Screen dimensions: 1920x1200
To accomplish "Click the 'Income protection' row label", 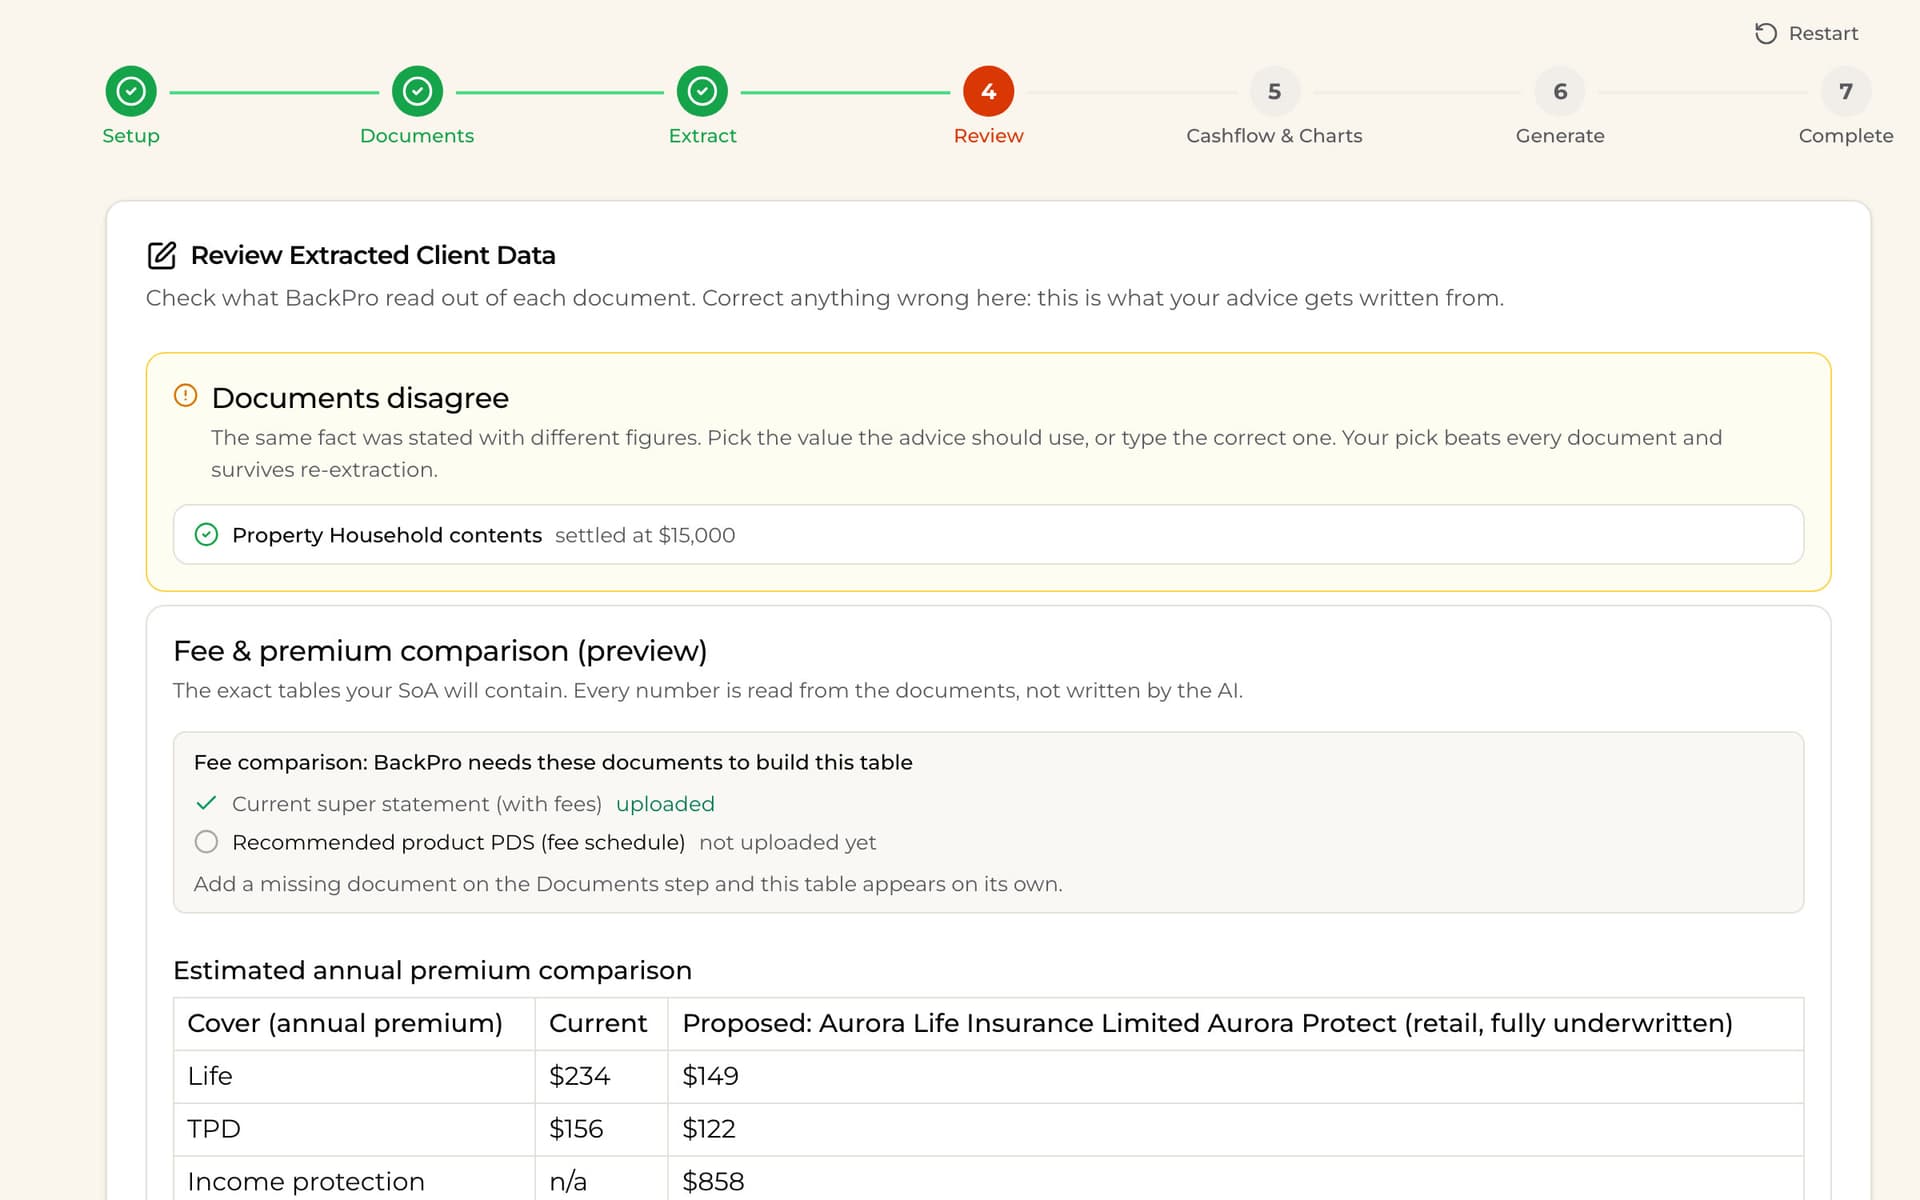I will pos(306,1181).
